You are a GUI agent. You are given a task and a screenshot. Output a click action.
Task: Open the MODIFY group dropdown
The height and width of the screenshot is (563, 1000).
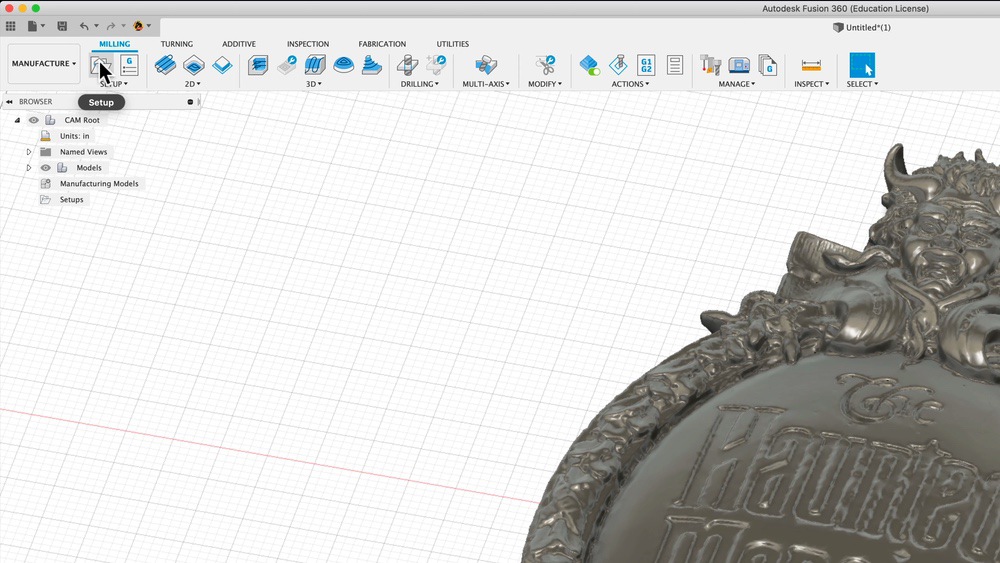coord(545,84)
